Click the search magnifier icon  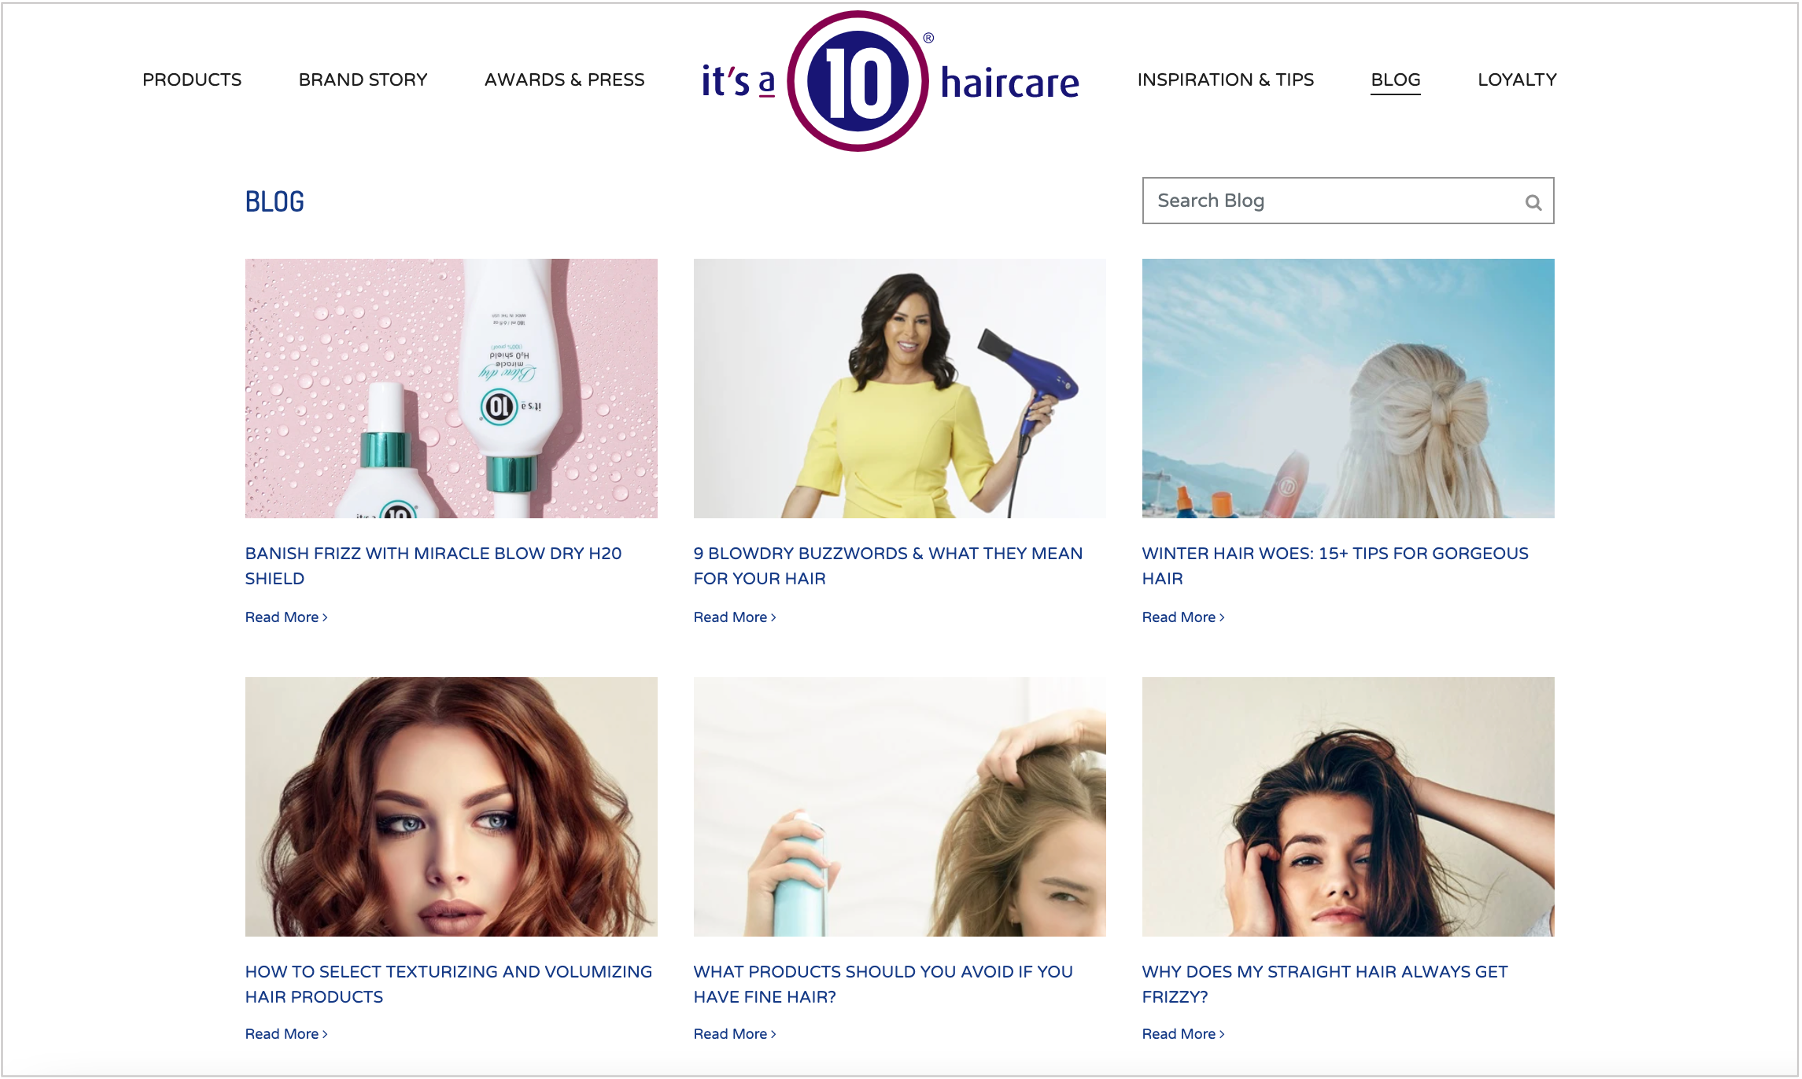[1532, 202]
